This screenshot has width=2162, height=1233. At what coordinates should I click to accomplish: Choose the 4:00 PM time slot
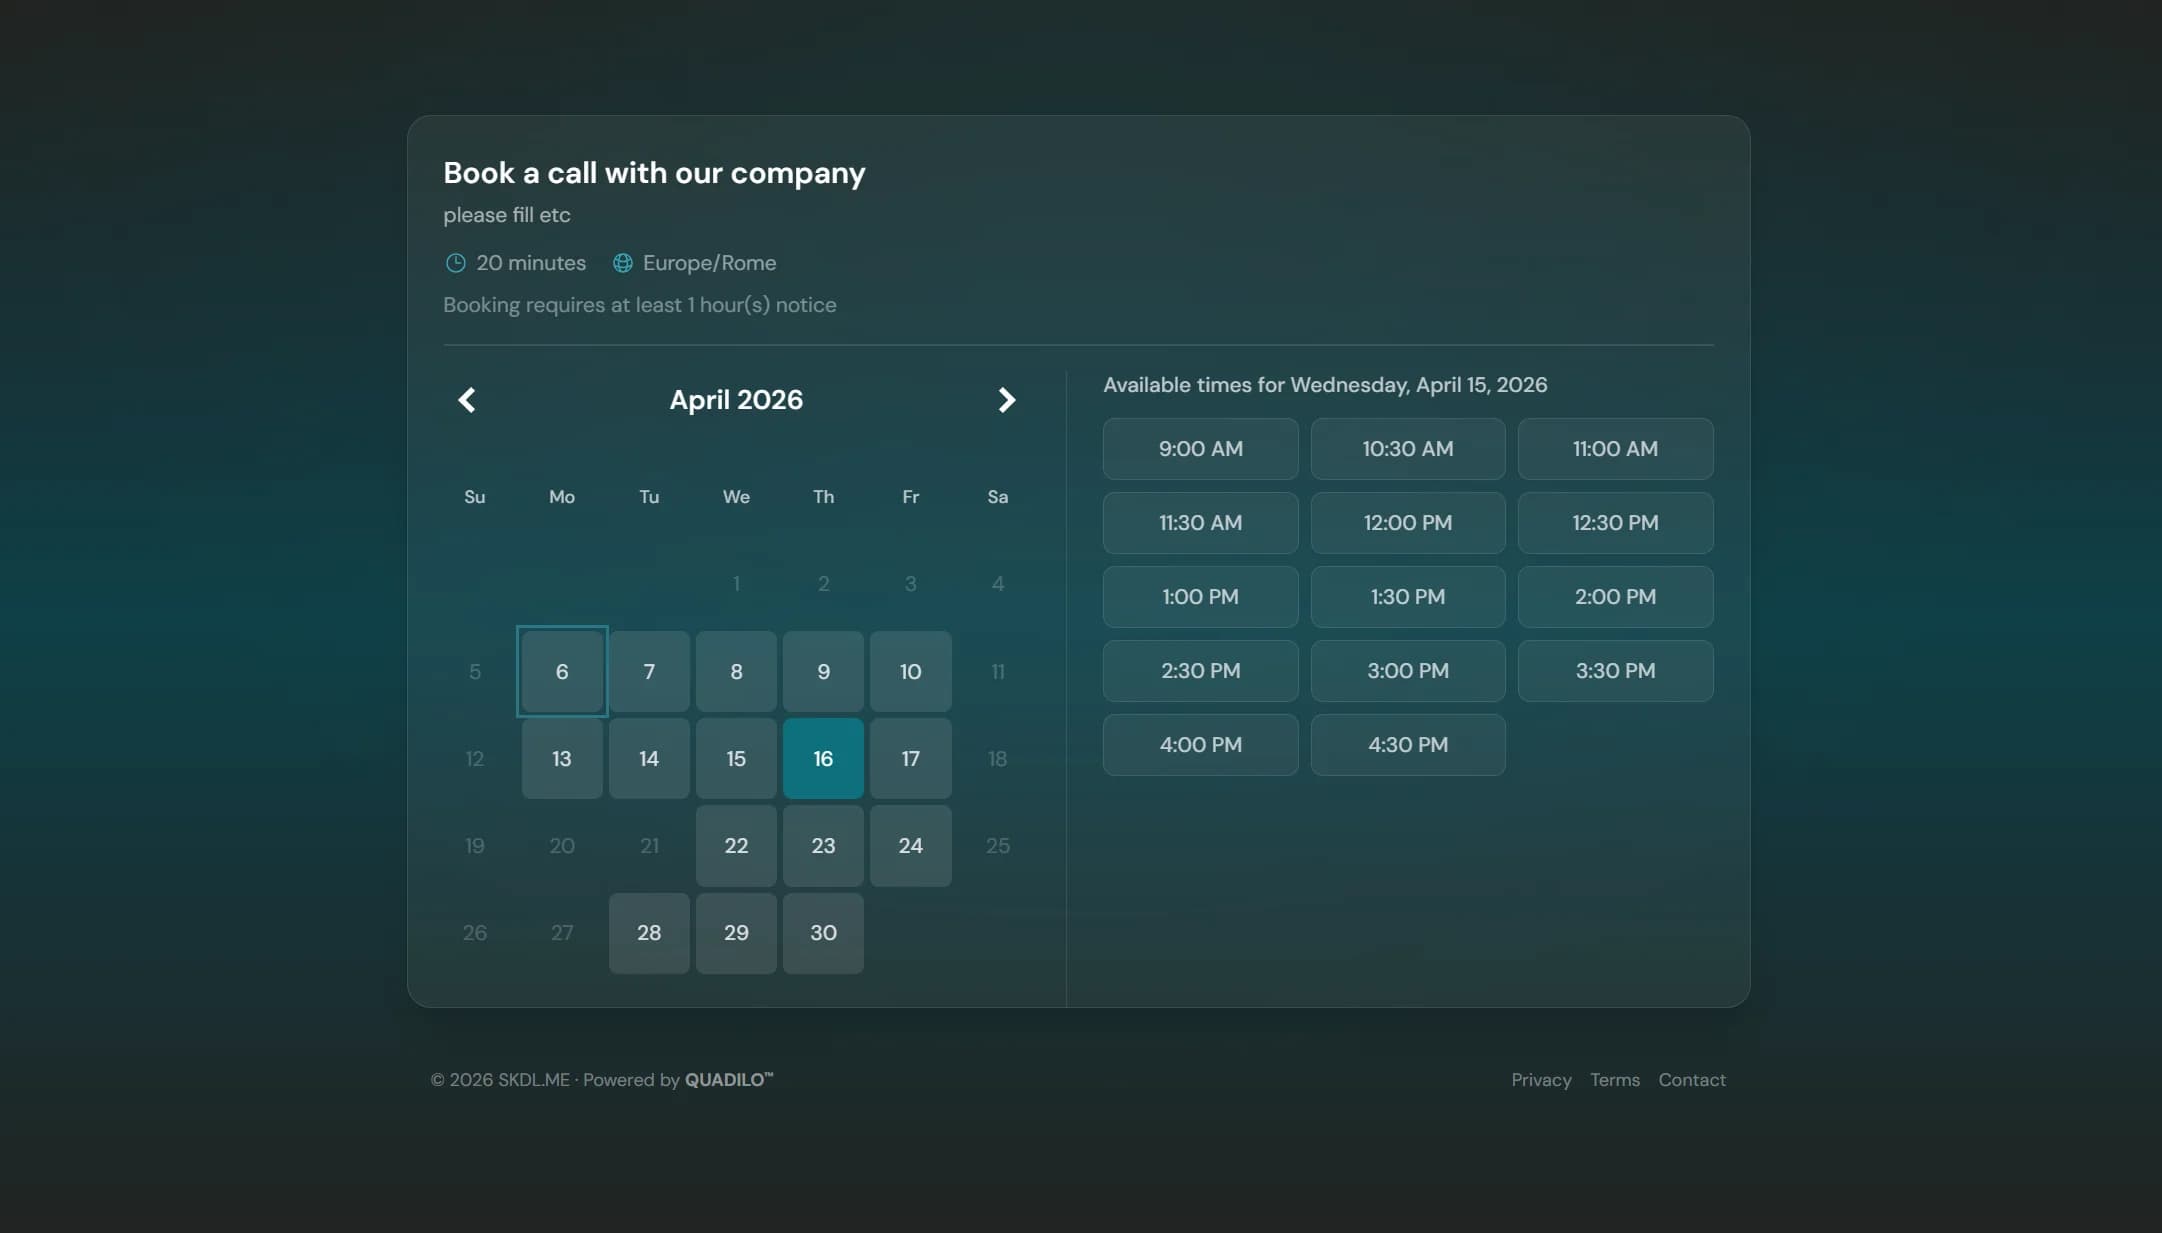[1200, 745]
